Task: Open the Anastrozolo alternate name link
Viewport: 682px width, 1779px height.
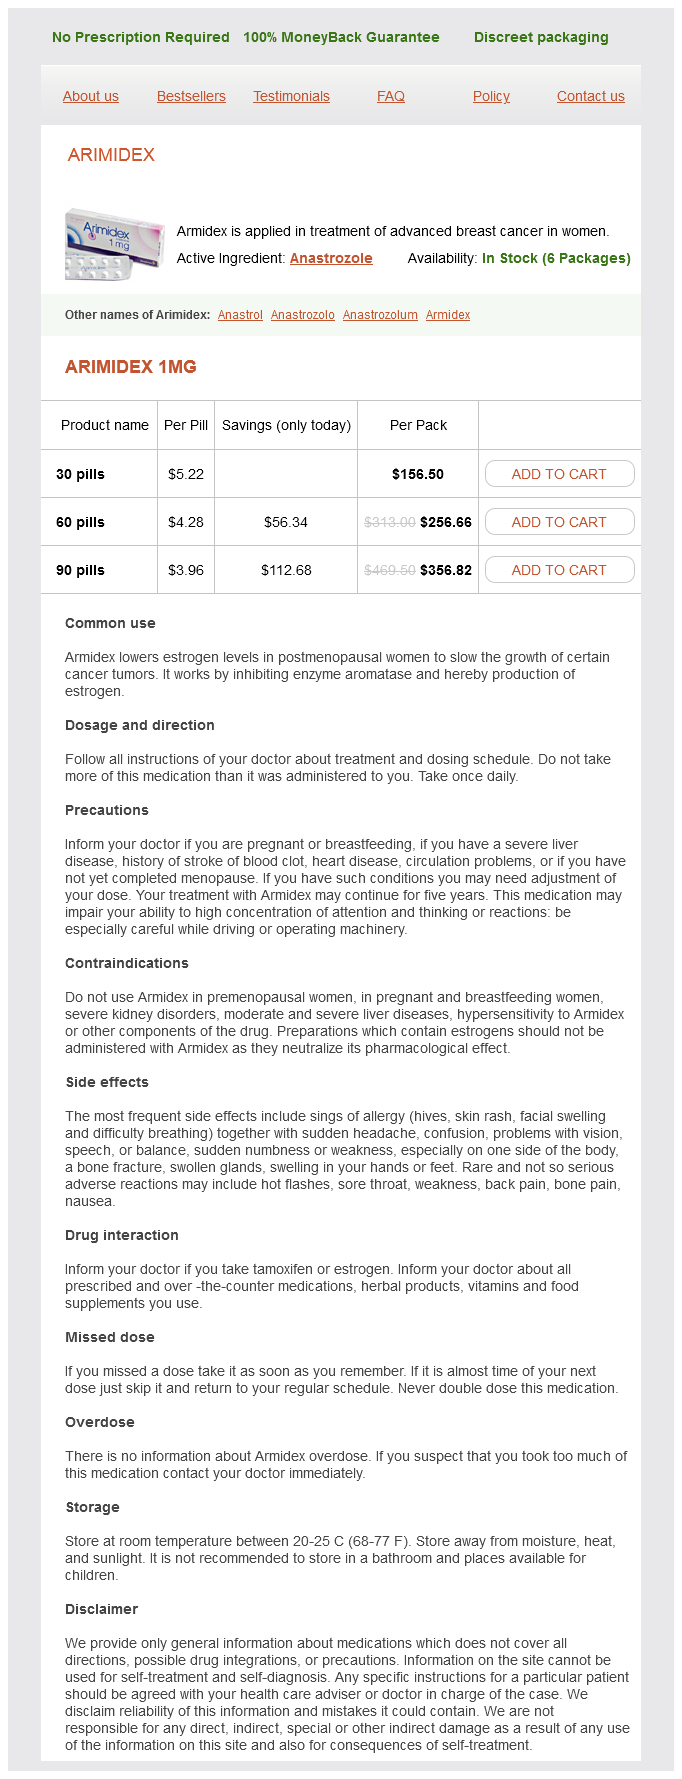Action: (303, 315)
